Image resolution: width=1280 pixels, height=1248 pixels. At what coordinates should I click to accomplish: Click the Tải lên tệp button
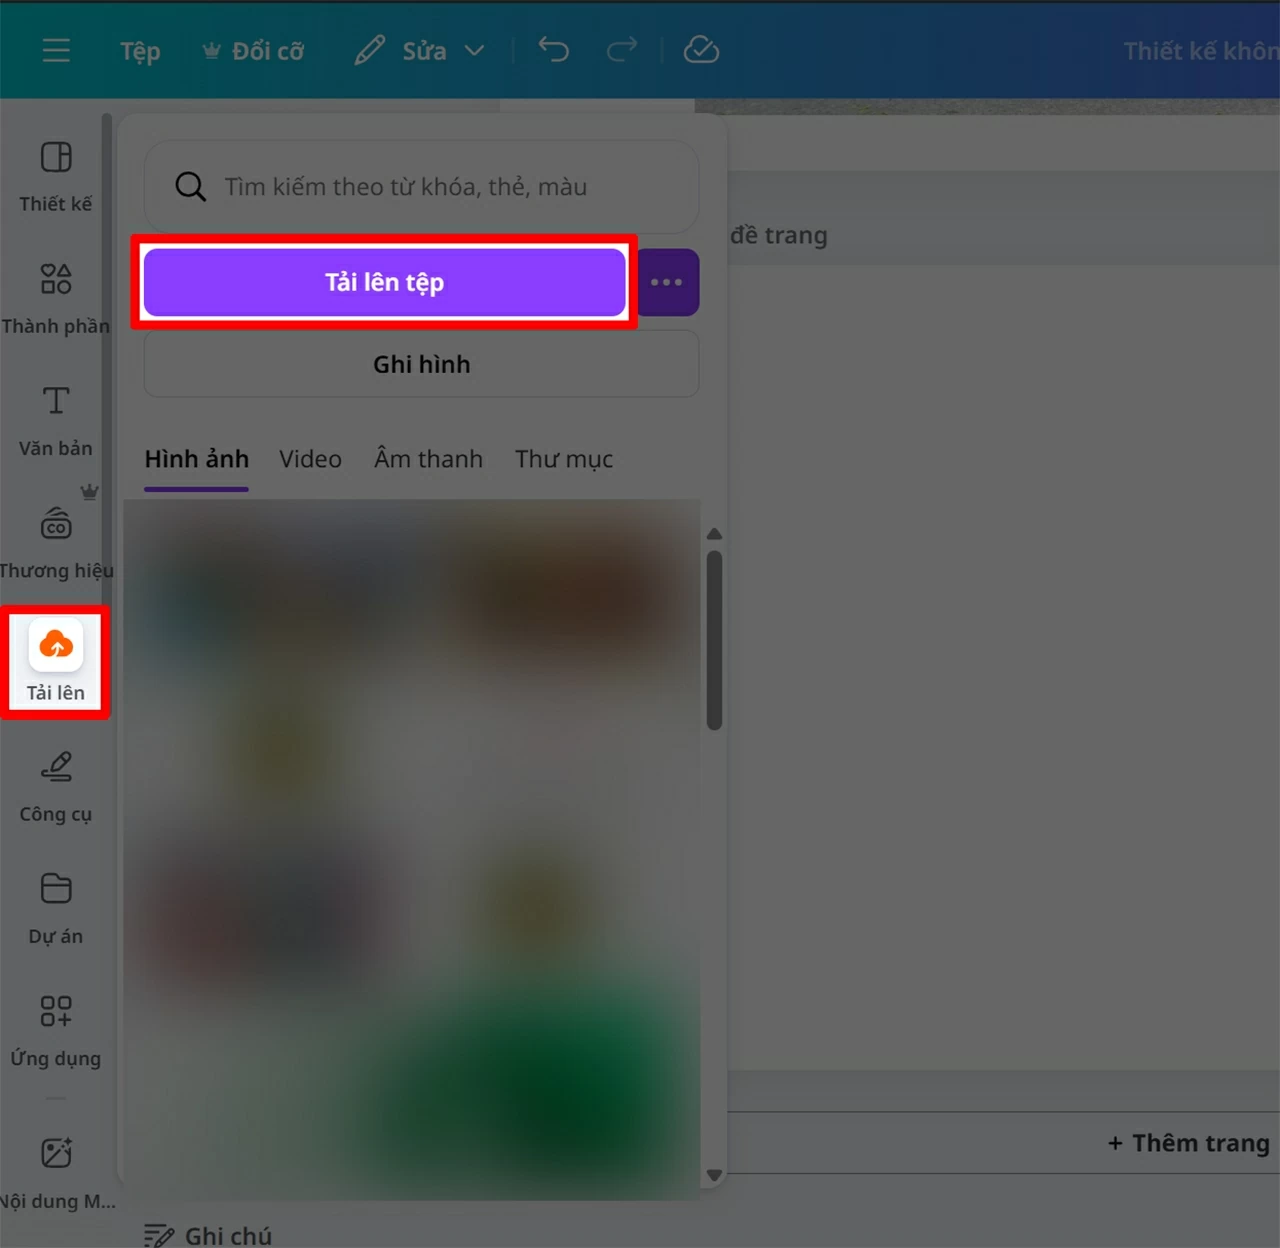[384, 282]
